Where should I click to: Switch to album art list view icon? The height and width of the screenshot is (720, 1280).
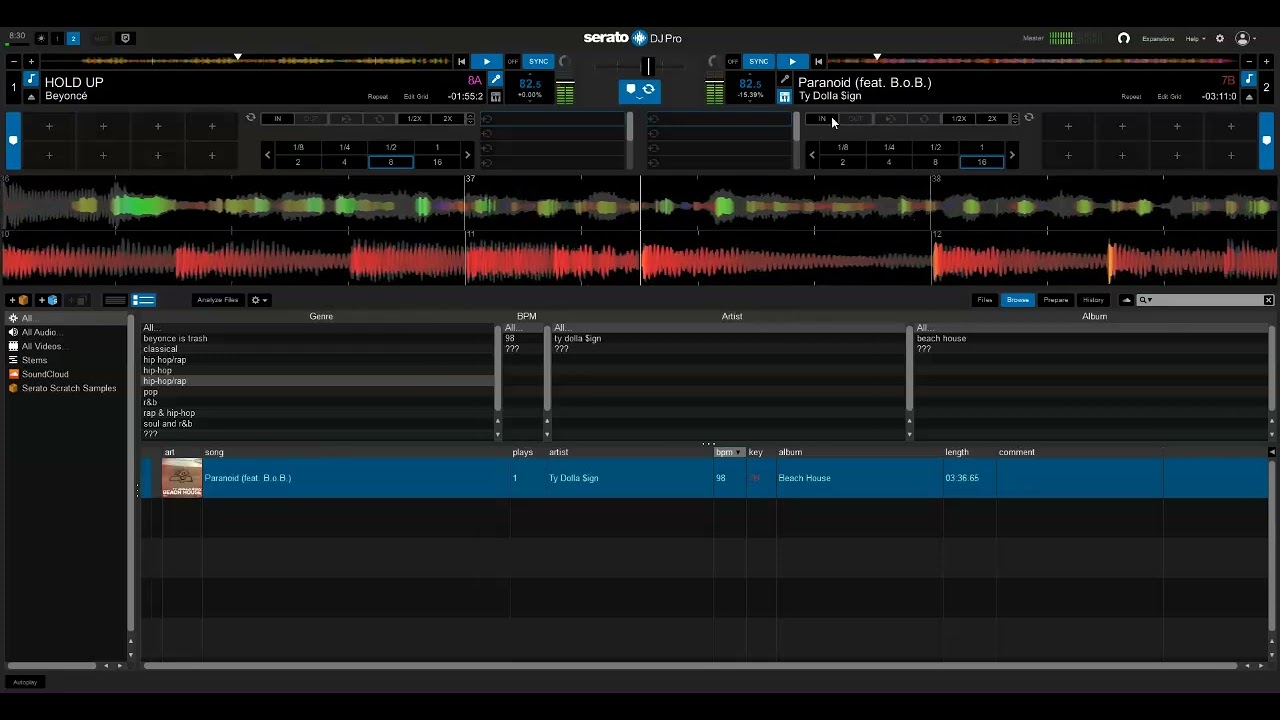tap(144, 300)
